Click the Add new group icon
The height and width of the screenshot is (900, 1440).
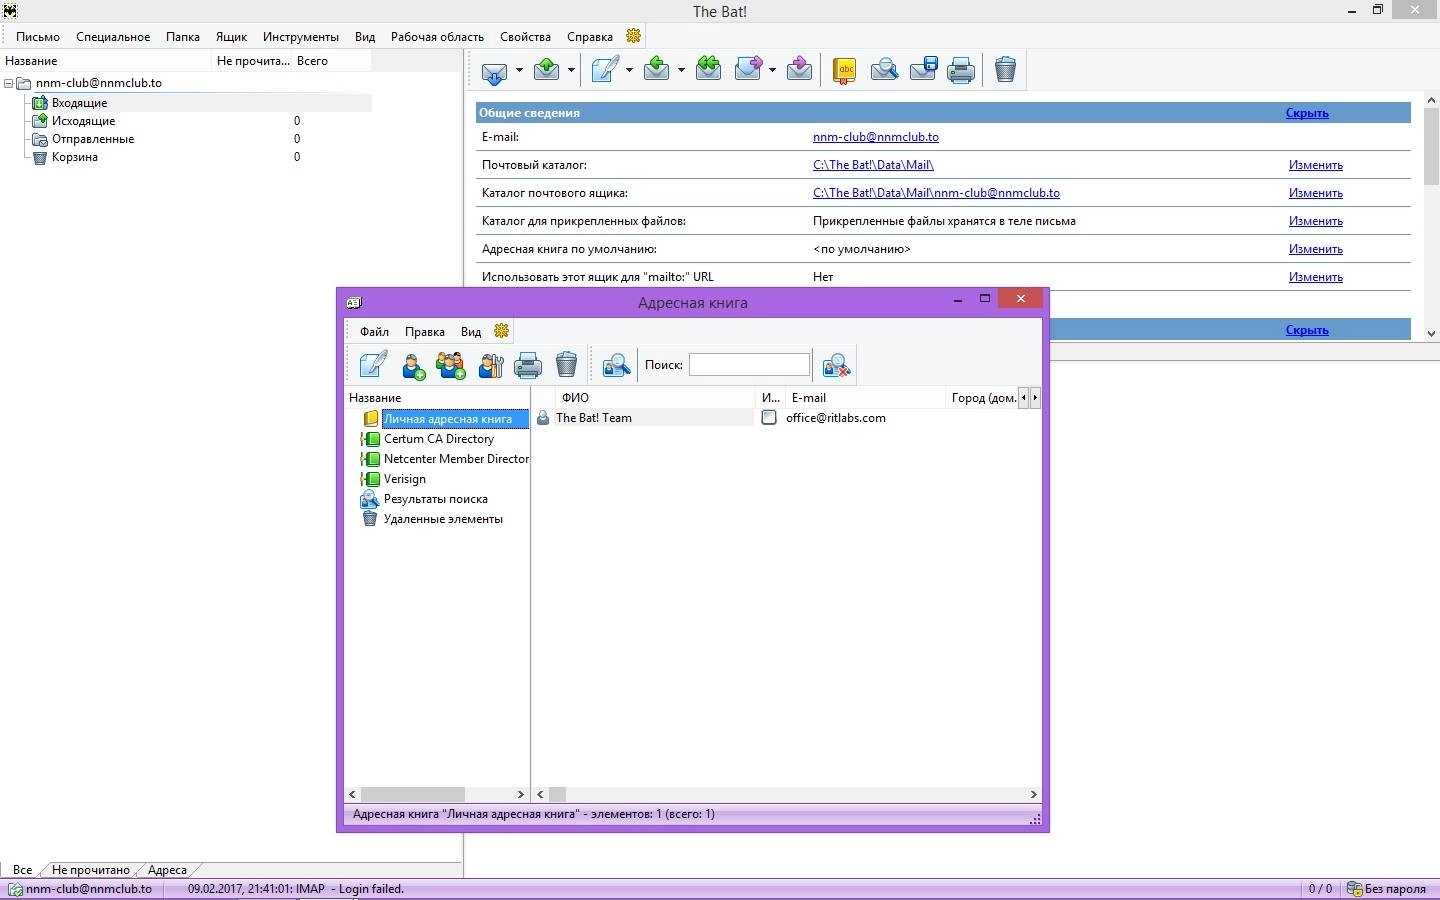pos(451,366)
